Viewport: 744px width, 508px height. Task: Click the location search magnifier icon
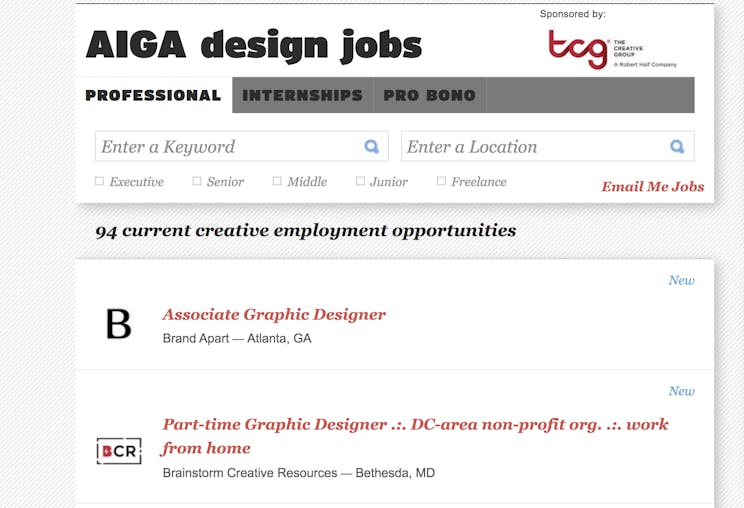pyautogui.click(x=677, y=147)
